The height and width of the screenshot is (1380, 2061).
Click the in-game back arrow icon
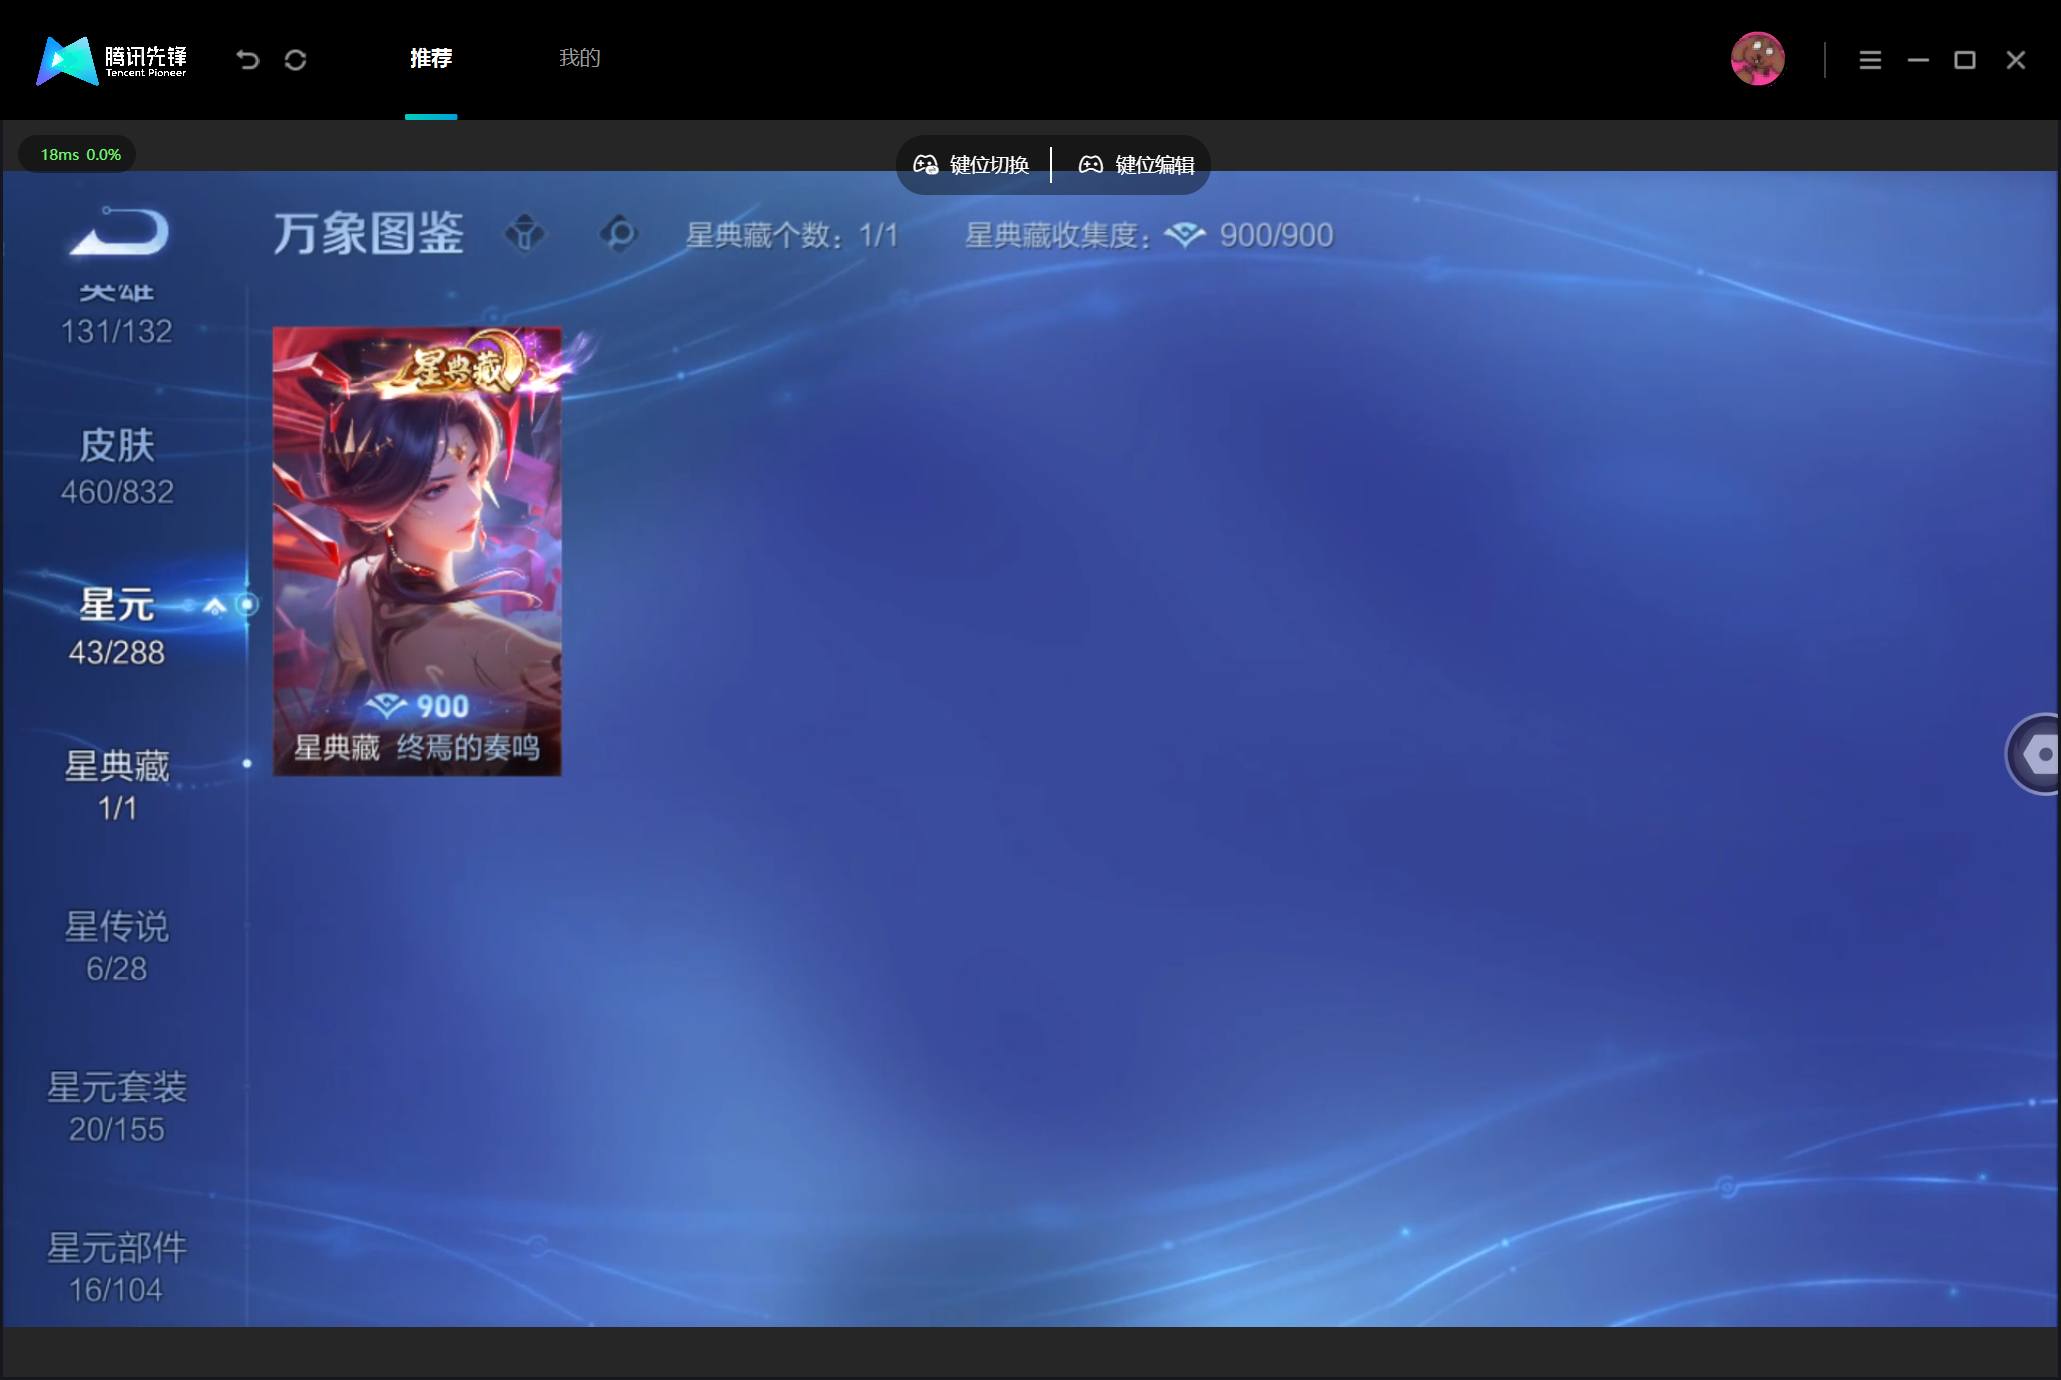(x=120, y=230)
